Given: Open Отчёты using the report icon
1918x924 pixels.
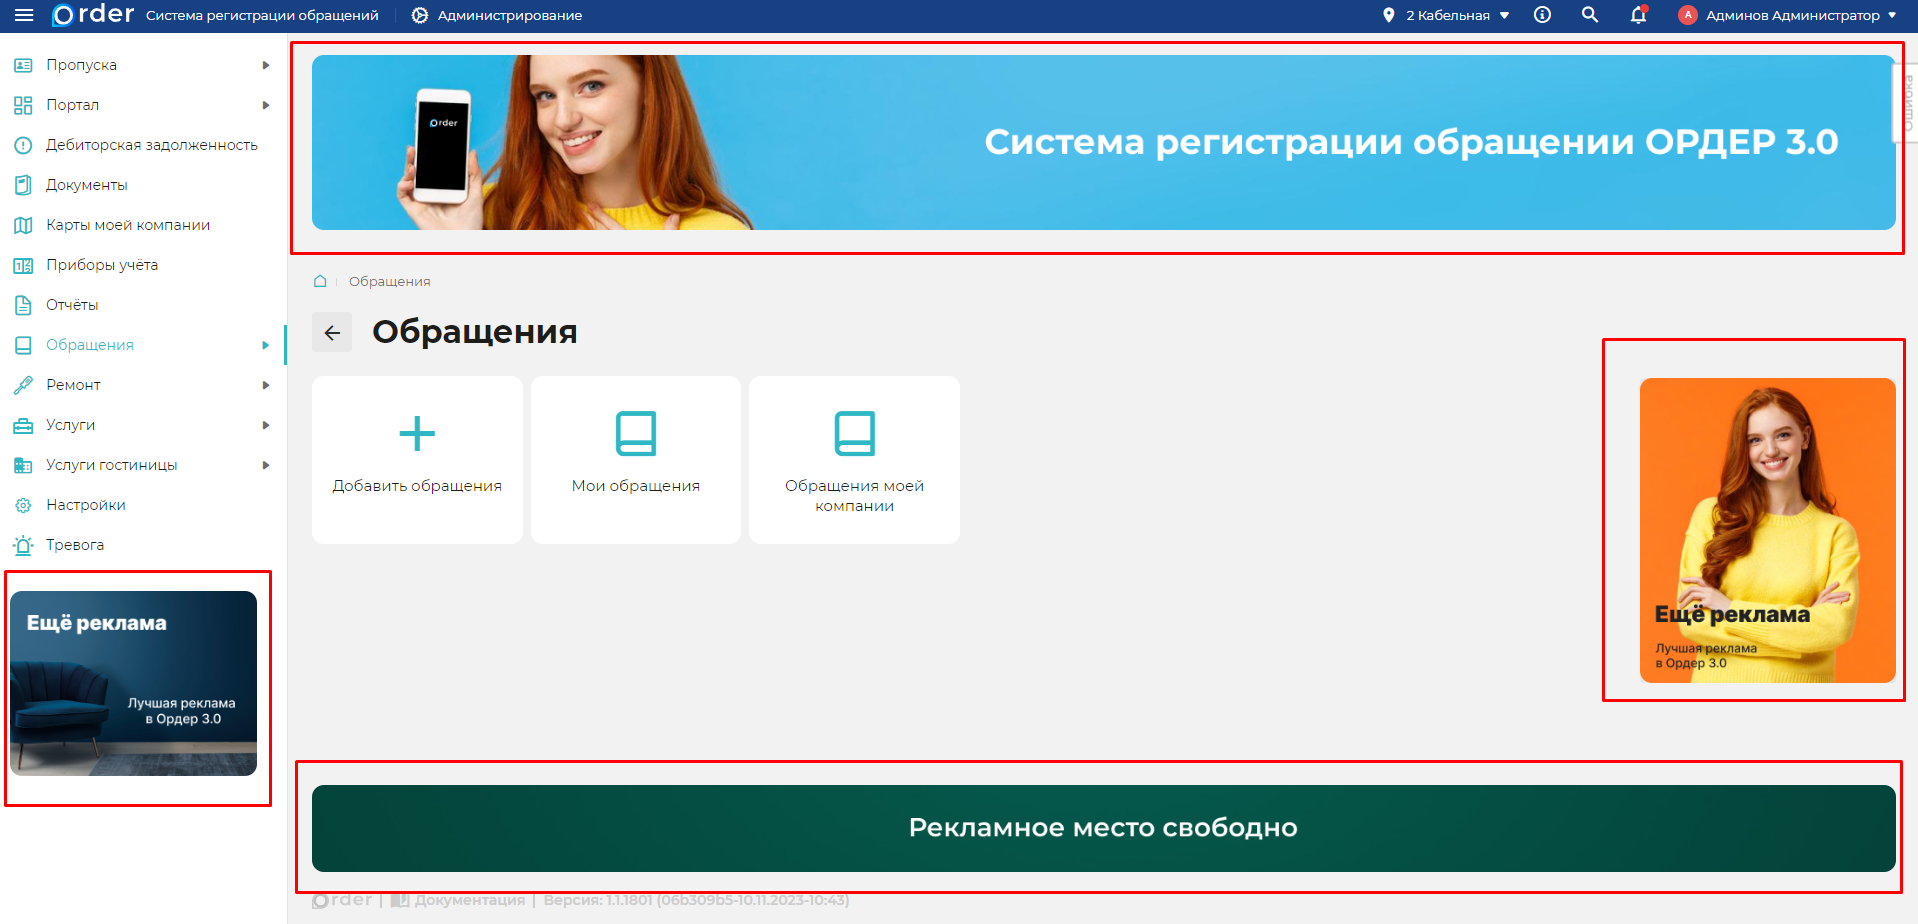Looking at the screenshot, I should pyautogui.click(x=23, y=304).
